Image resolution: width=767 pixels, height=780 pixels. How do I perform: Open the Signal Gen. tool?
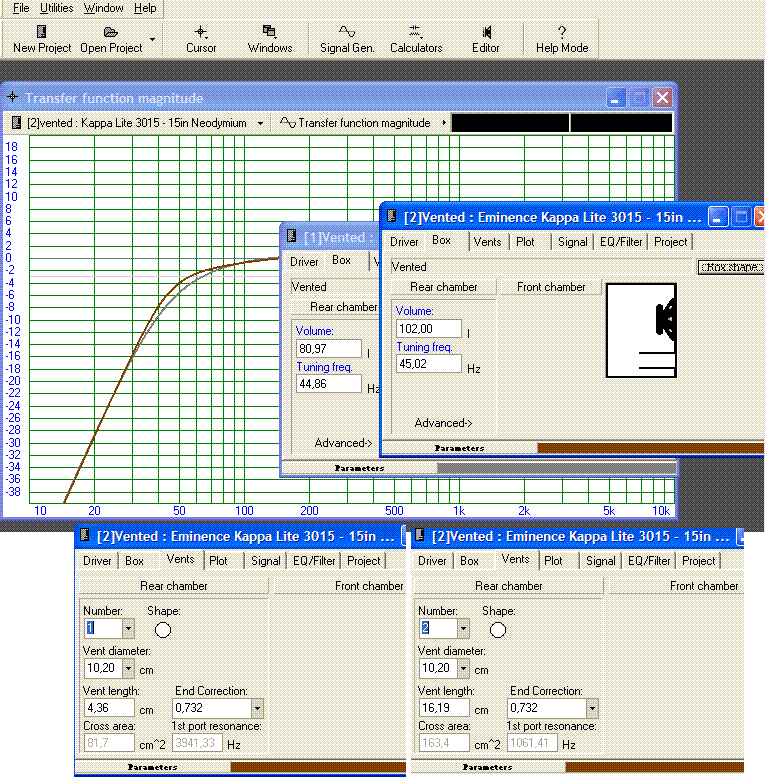point(347,32)
